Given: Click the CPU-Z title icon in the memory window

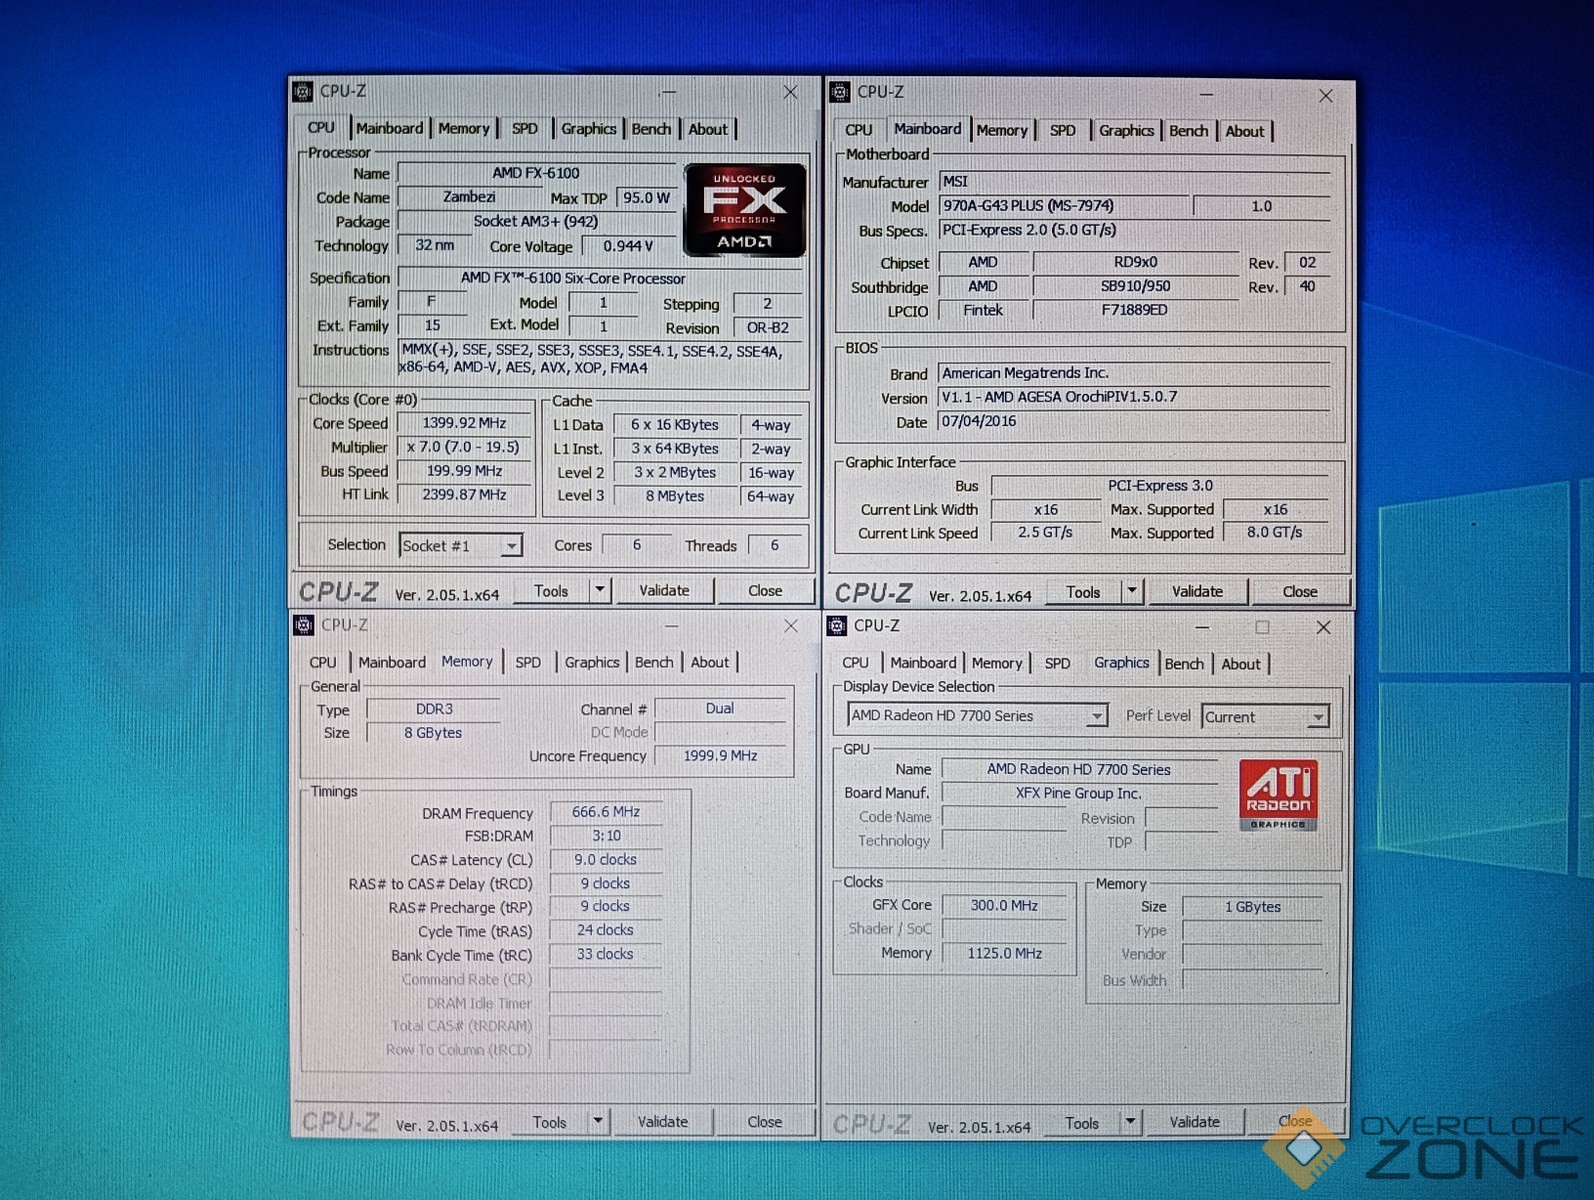Looking at the screenshot, I should pos(304,625).
